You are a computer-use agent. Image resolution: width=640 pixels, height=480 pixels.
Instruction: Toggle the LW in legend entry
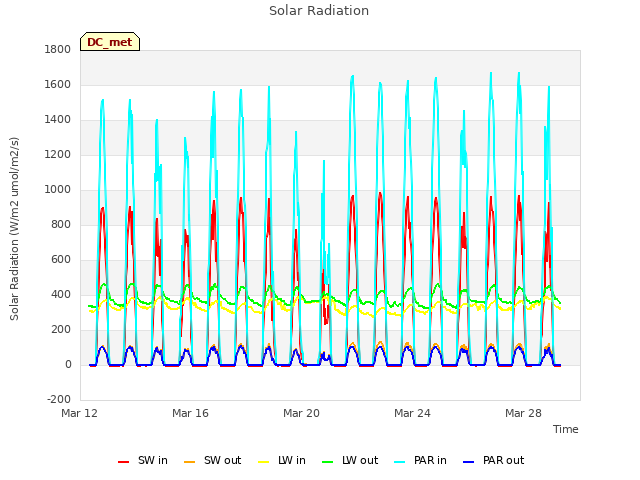point(282,460)
